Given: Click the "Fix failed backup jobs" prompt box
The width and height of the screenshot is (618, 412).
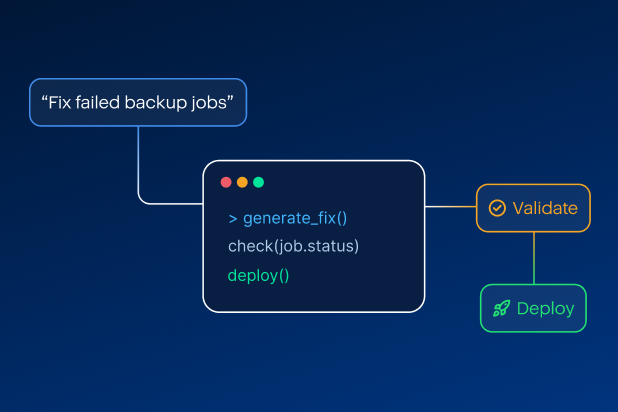Looking at the screenshot, I should point(138,103).
